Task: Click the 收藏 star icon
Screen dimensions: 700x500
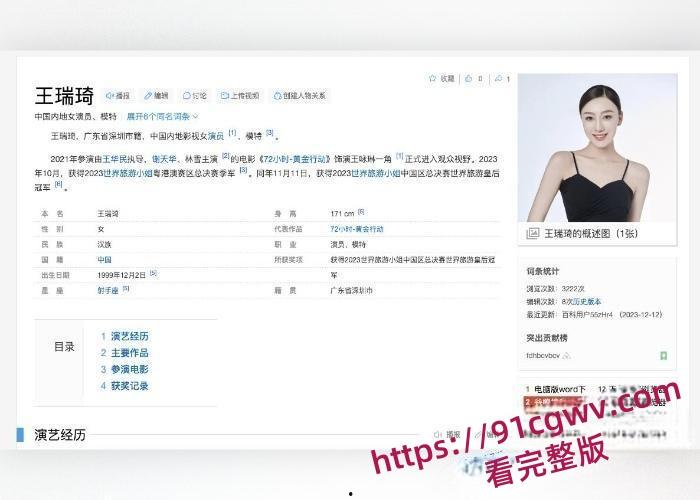Action: (432, 79)
